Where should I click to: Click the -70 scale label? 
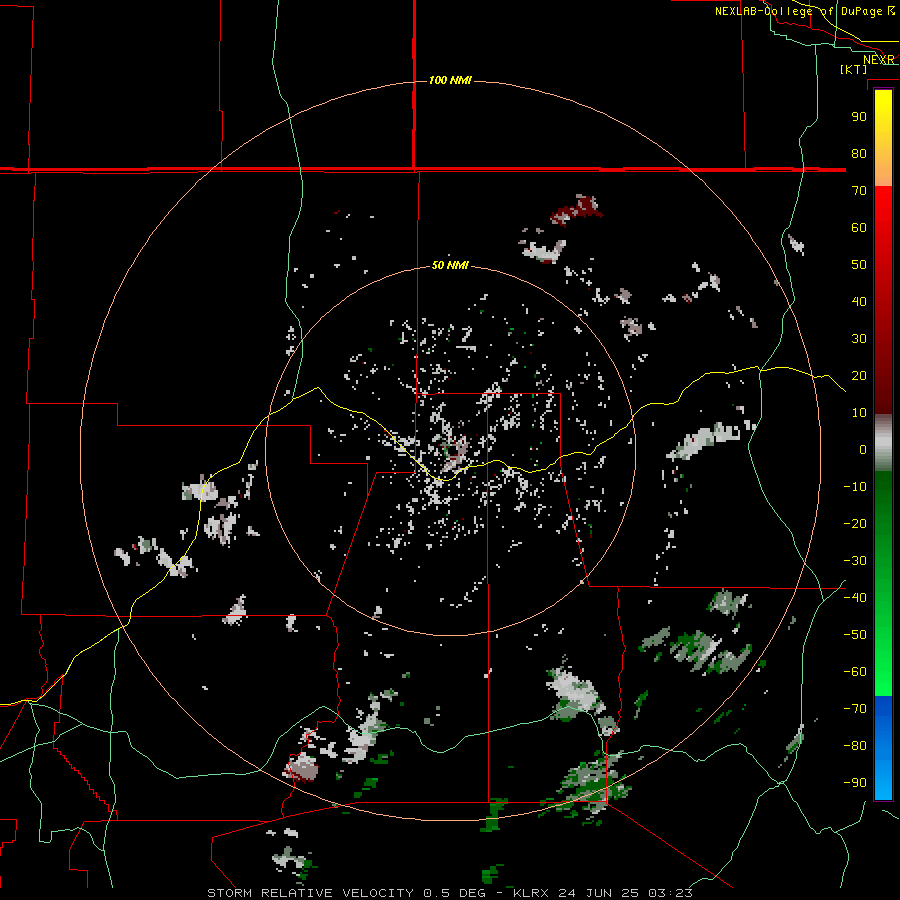pyautogui.click(x=855, y=709)
